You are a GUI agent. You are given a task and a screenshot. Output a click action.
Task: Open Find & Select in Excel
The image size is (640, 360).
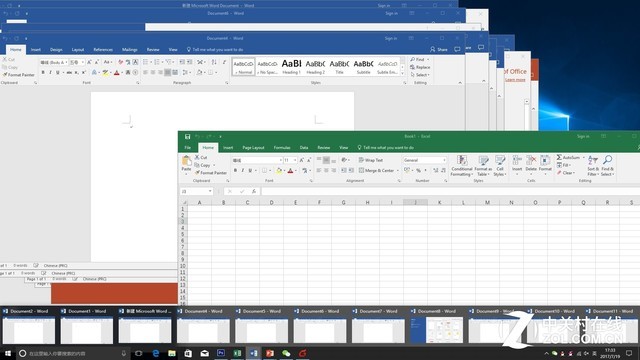tap(608, 166)
